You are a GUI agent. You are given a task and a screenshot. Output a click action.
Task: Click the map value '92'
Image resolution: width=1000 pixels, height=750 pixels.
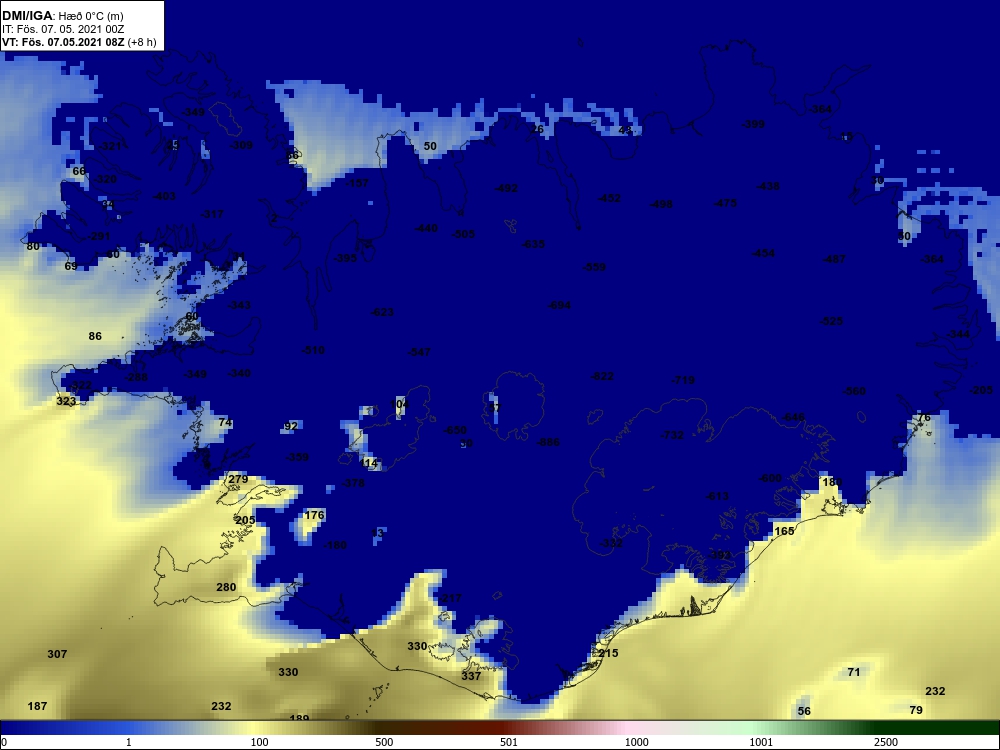tap(291, 426)
